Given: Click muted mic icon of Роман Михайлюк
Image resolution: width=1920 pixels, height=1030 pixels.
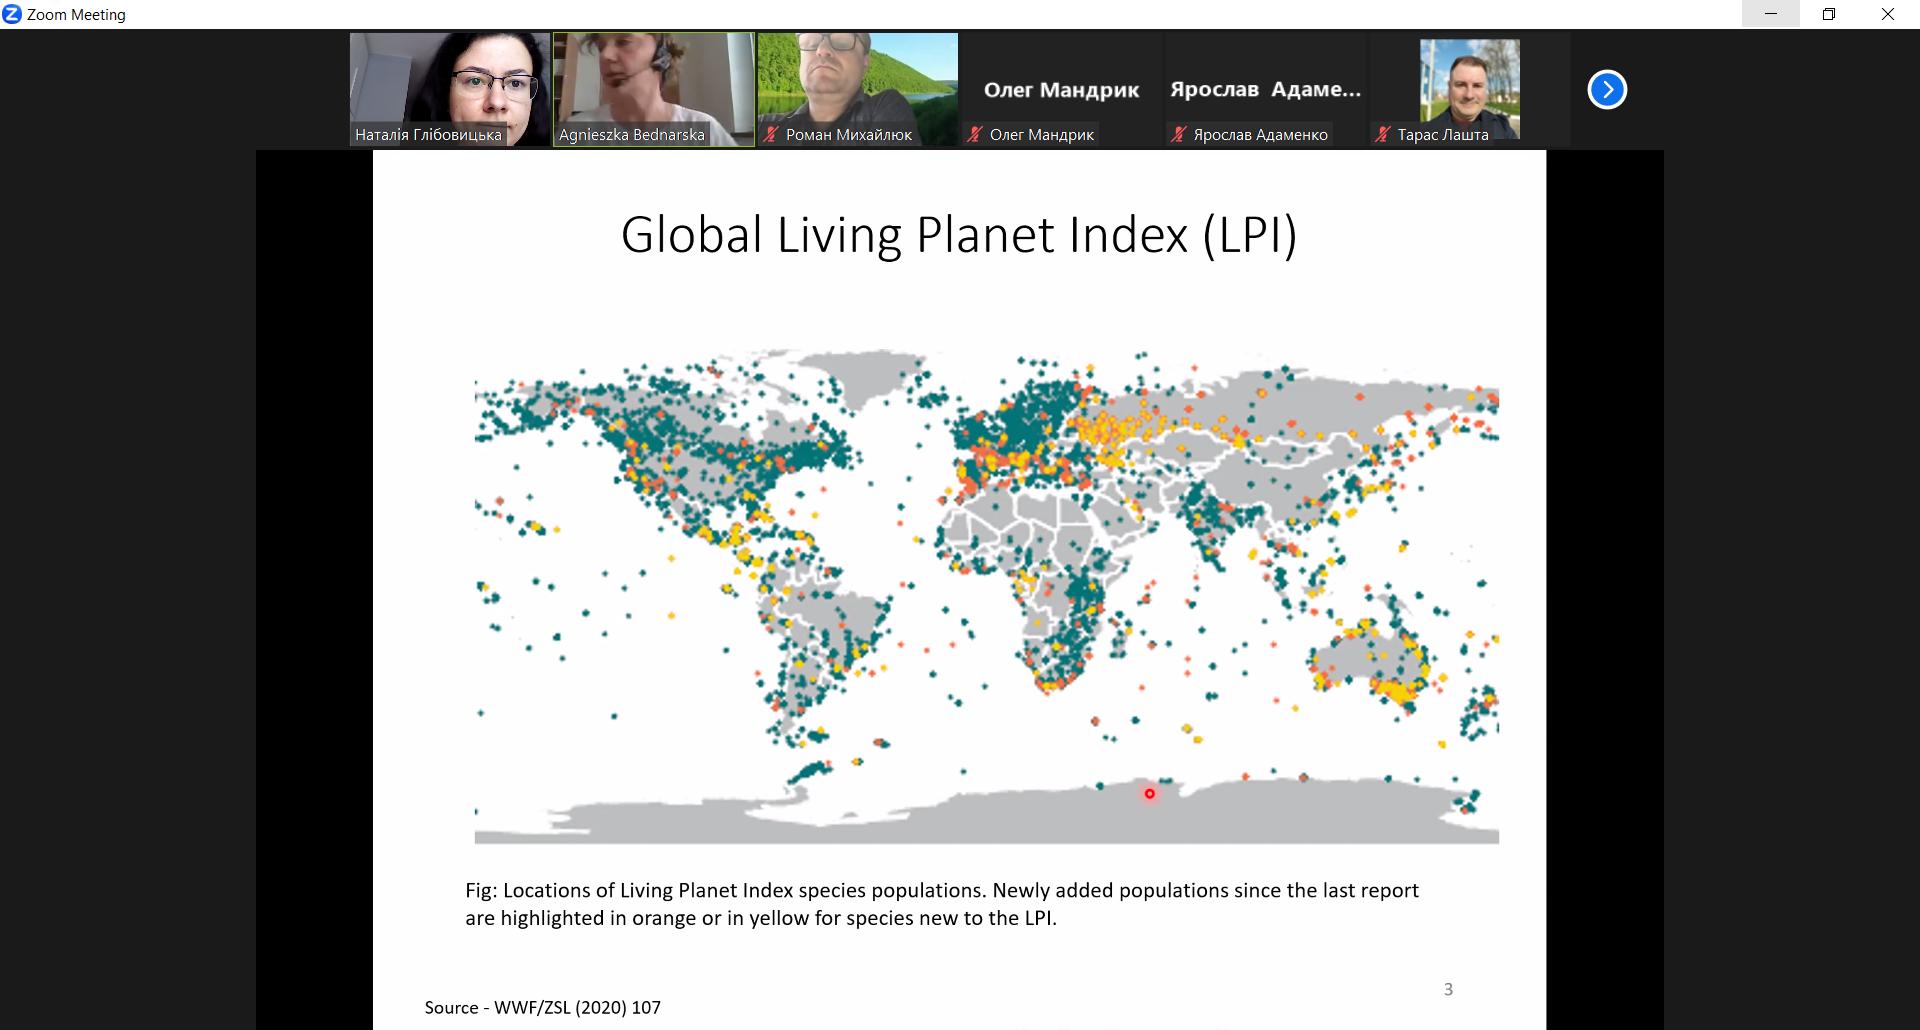Looking at the screenshot, I should (x=771, y=134).
